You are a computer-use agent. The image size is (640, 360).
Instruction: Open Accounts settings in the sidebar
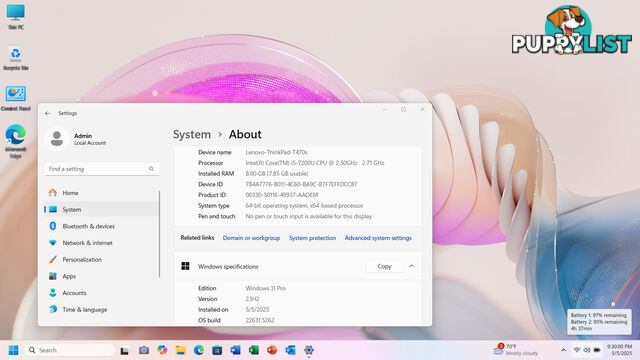102,293
